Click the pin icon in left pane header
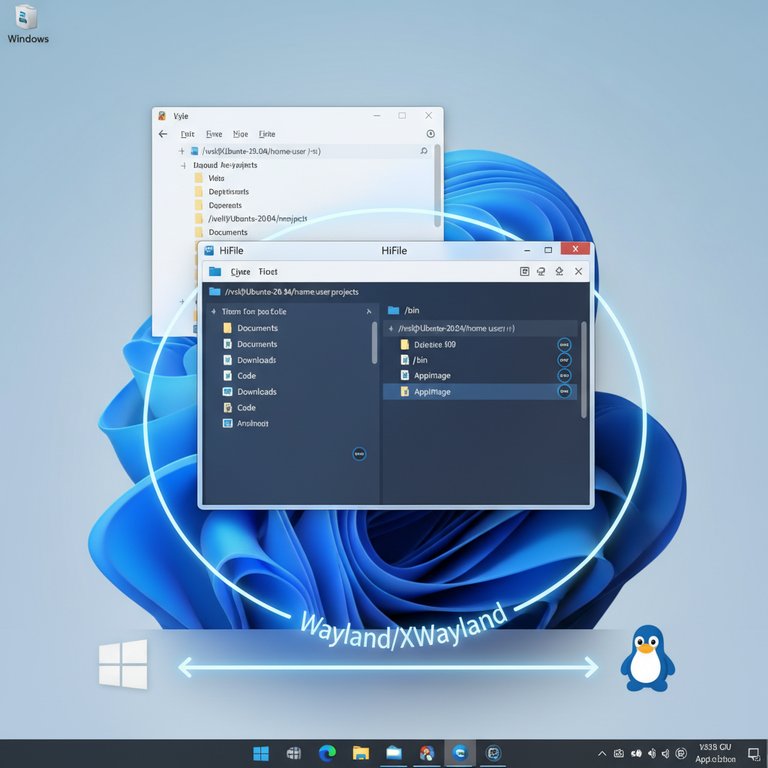Image resolution: width=768 pixels, height=768 pixels. (x=369, y=312)
